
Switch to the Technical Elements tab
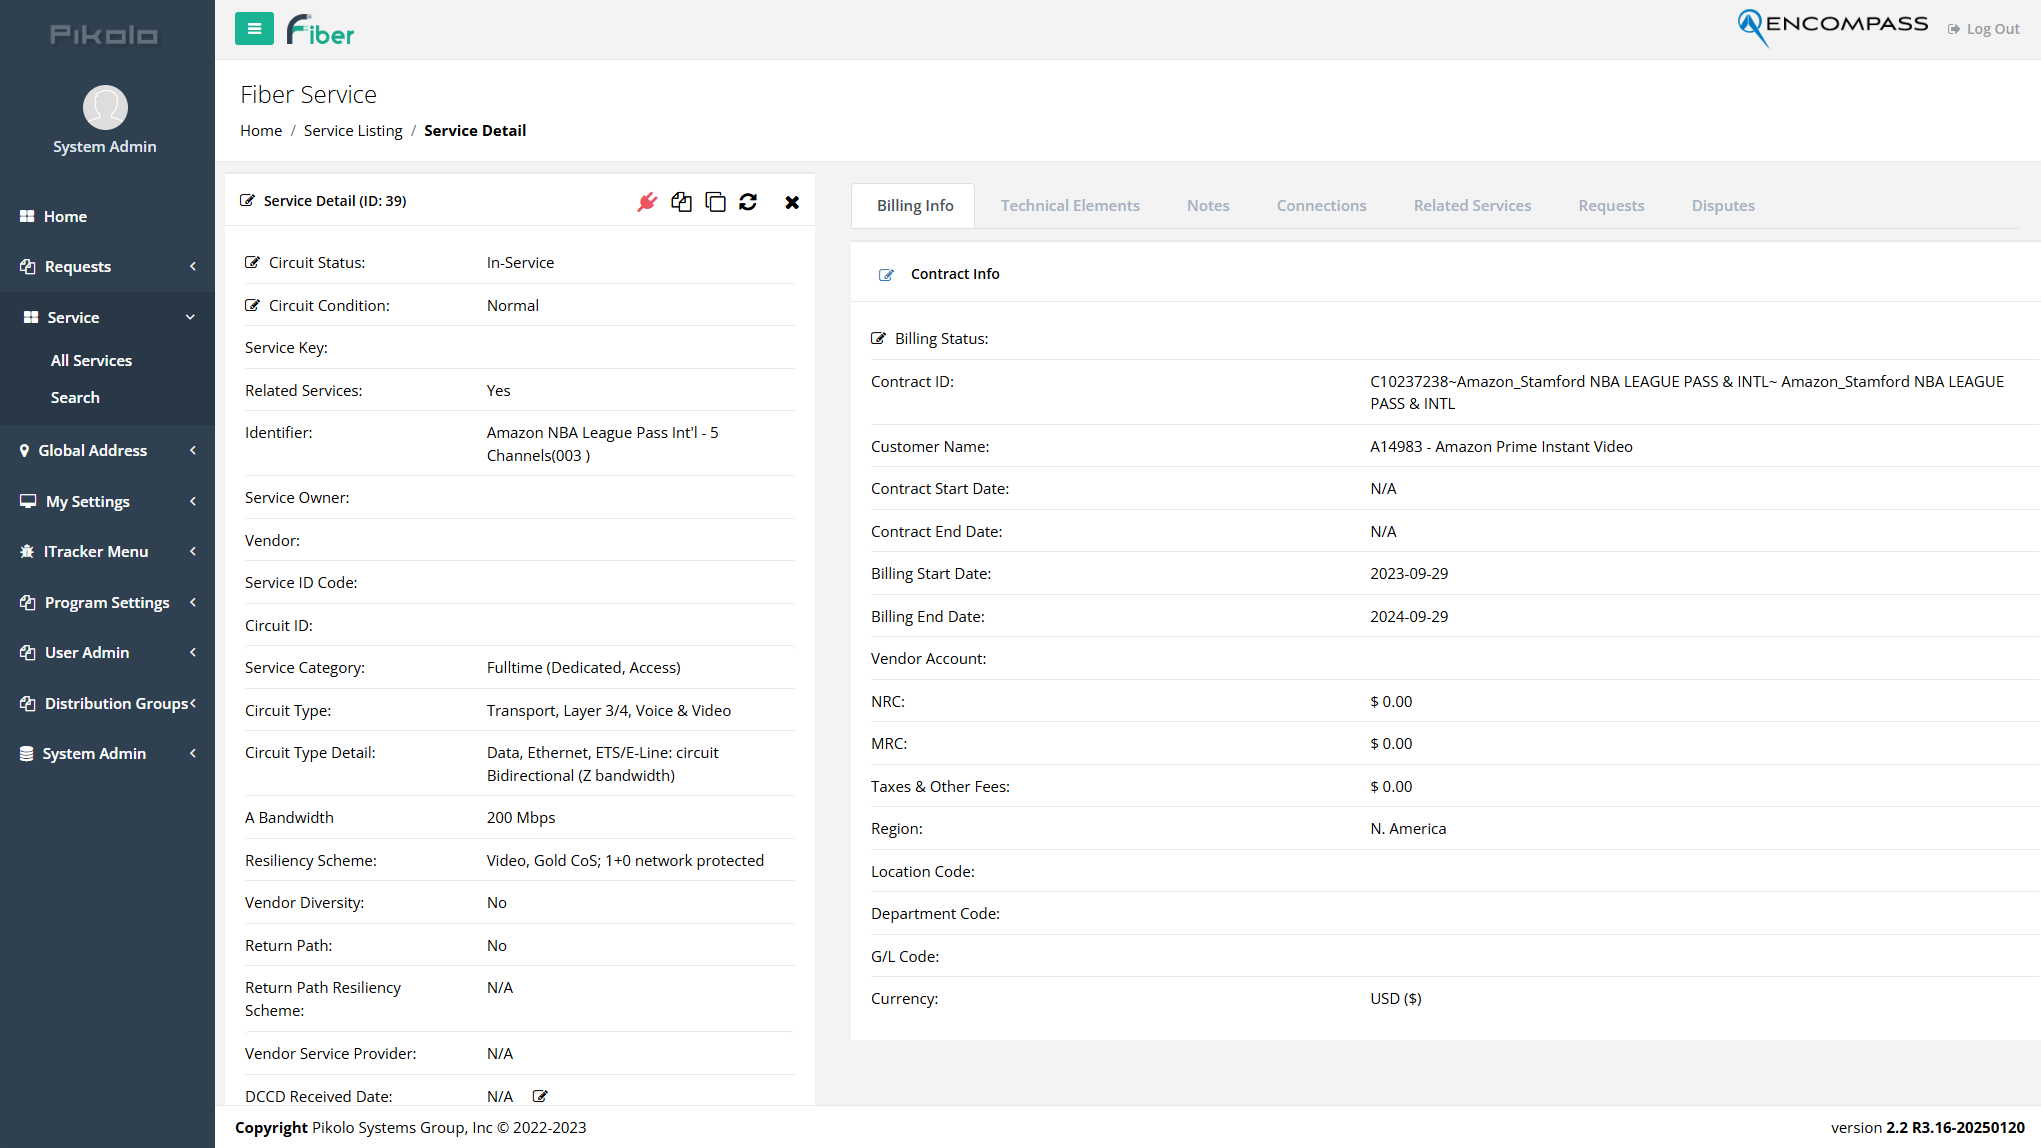1070,205
